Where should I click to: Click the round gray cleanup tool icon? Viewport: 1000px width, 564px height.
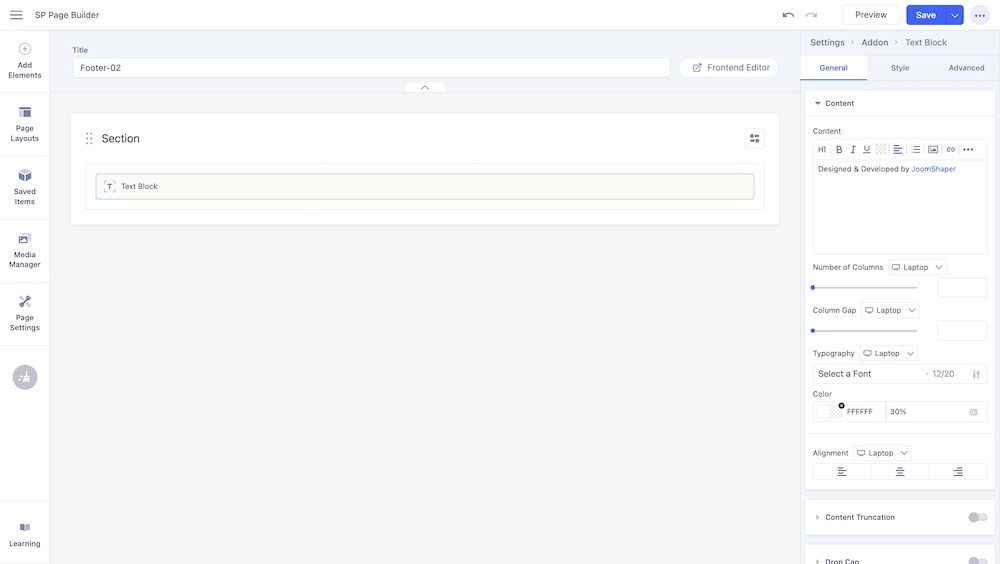25,377
